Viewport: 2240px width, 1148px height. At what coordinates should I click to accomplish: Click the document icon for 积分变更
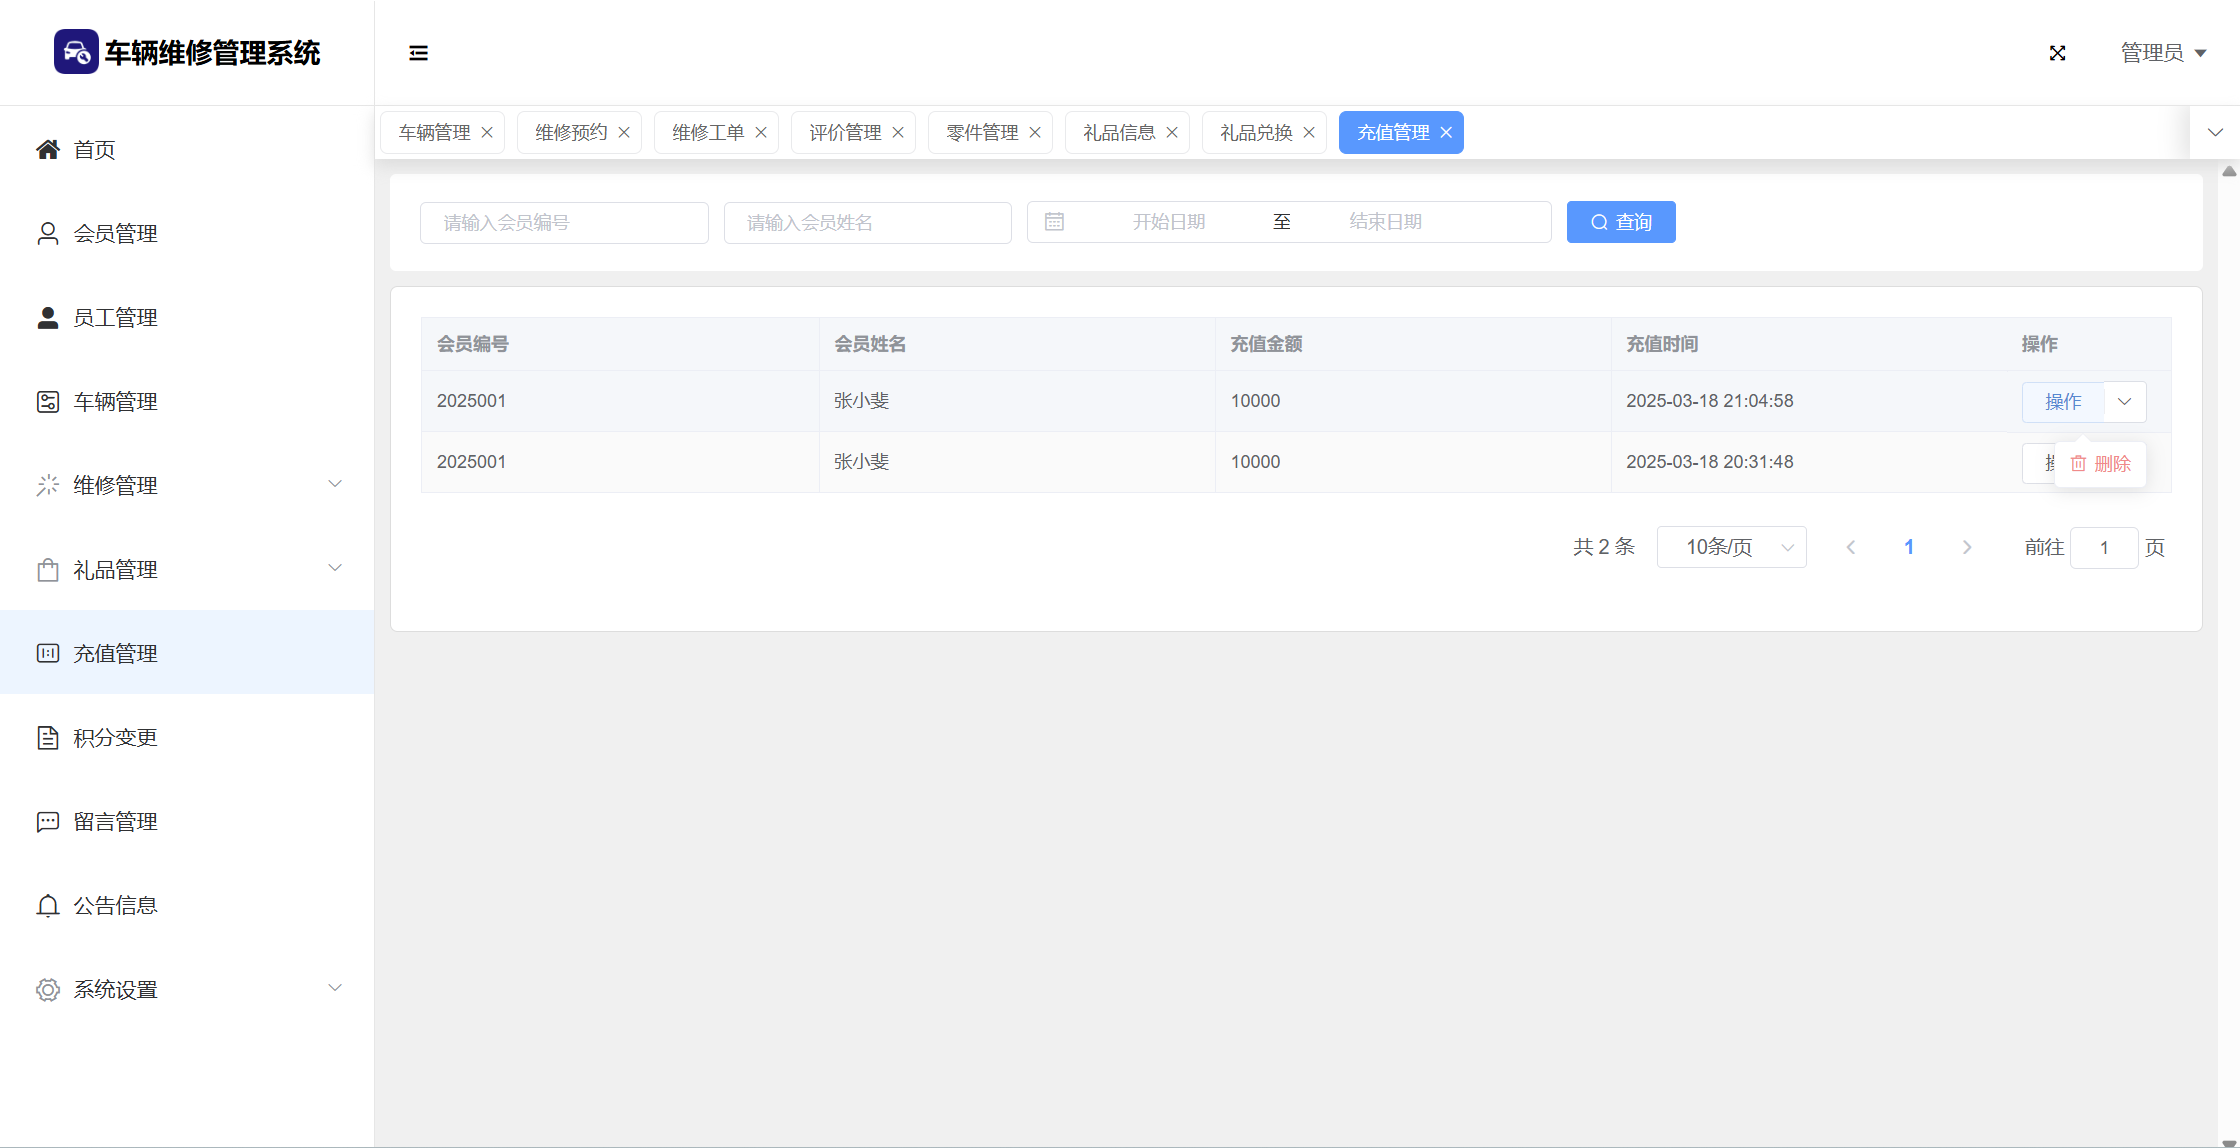(x=47, y=738)
